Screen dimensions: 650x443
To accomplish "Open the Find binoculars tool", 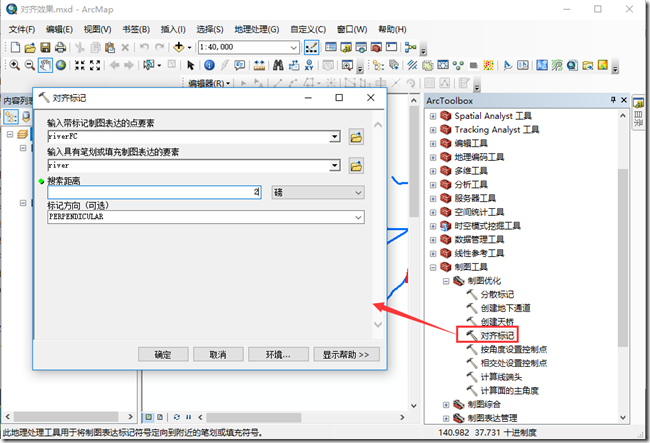I will click(x=278, y=65).
